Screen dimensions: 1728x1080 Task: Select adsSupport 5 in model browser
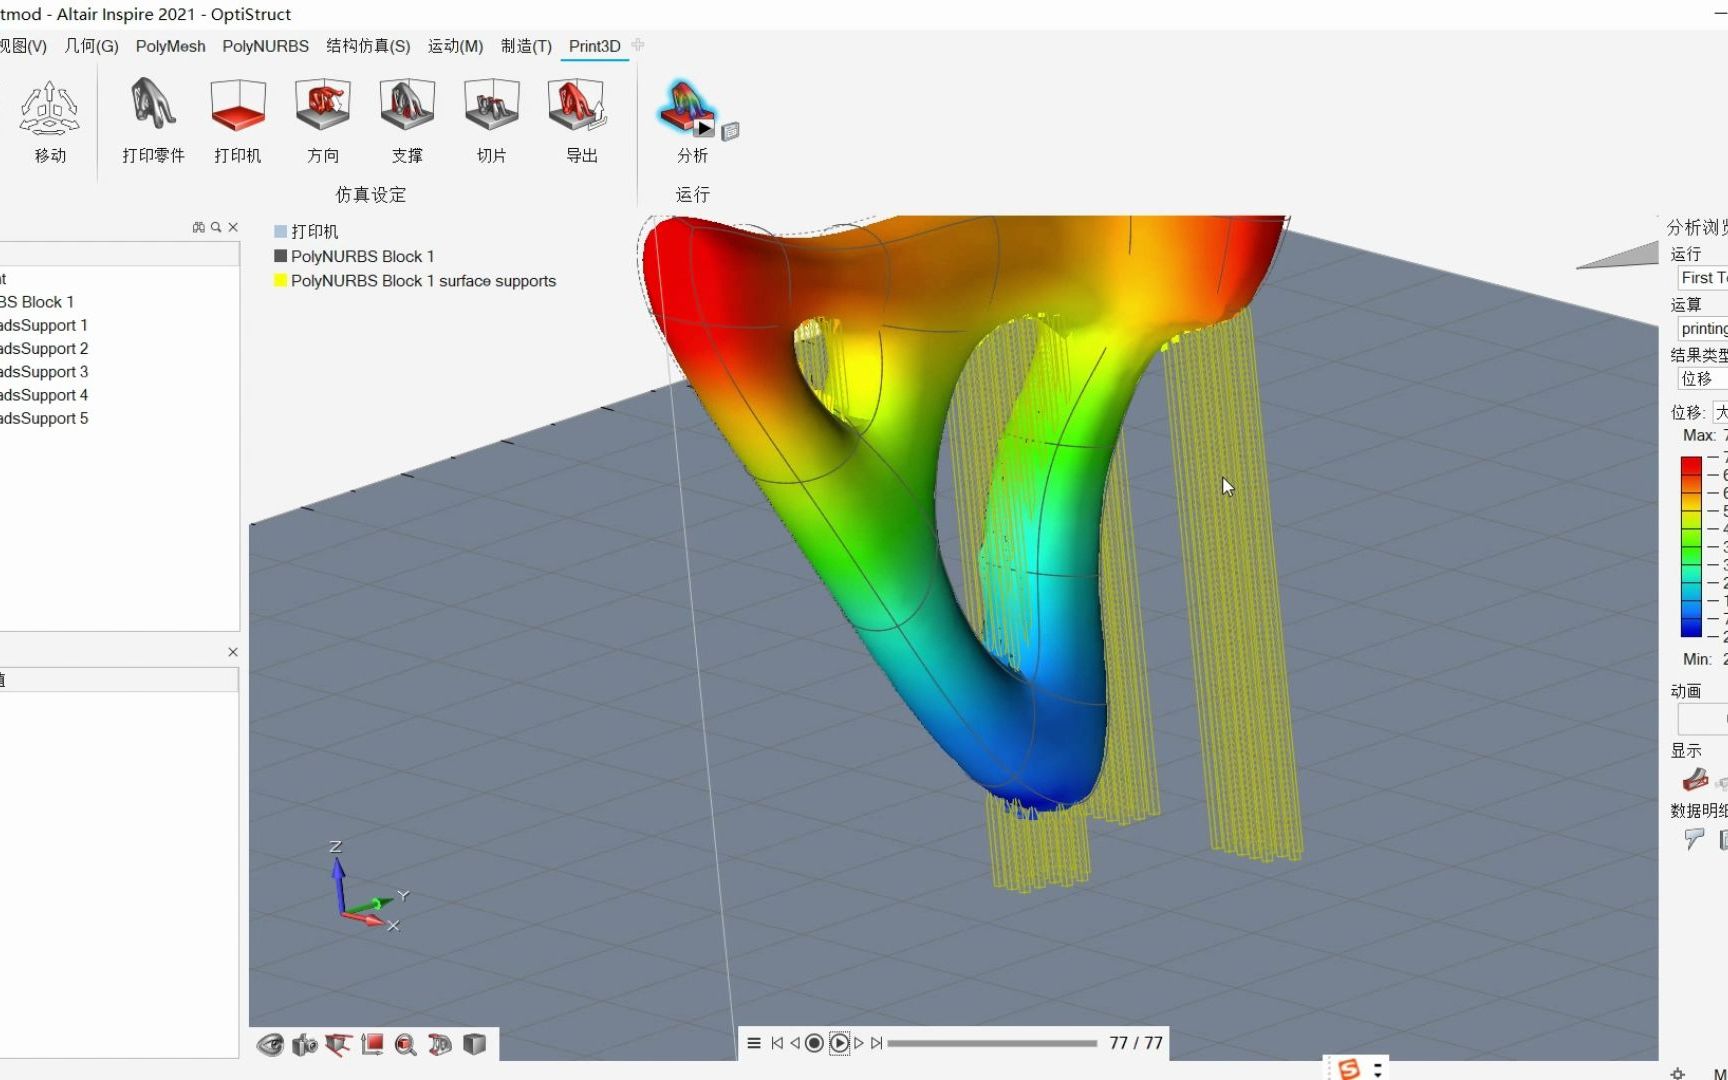(44, 418)
